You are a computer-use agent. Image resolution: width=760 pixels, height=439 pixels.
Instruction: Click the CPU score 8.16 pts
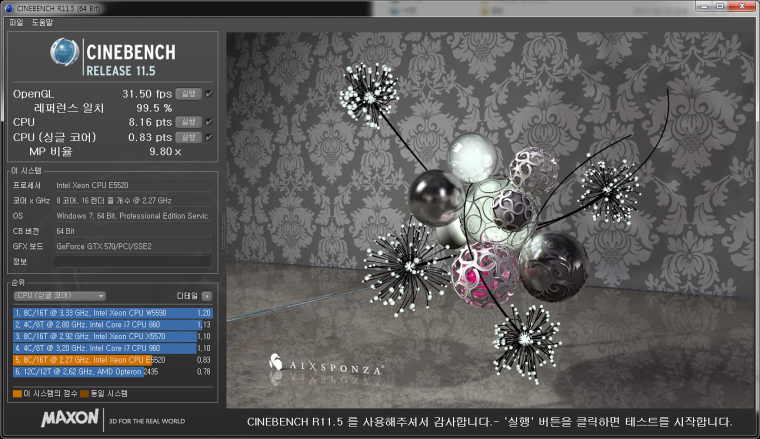click(x=150, y=122)
